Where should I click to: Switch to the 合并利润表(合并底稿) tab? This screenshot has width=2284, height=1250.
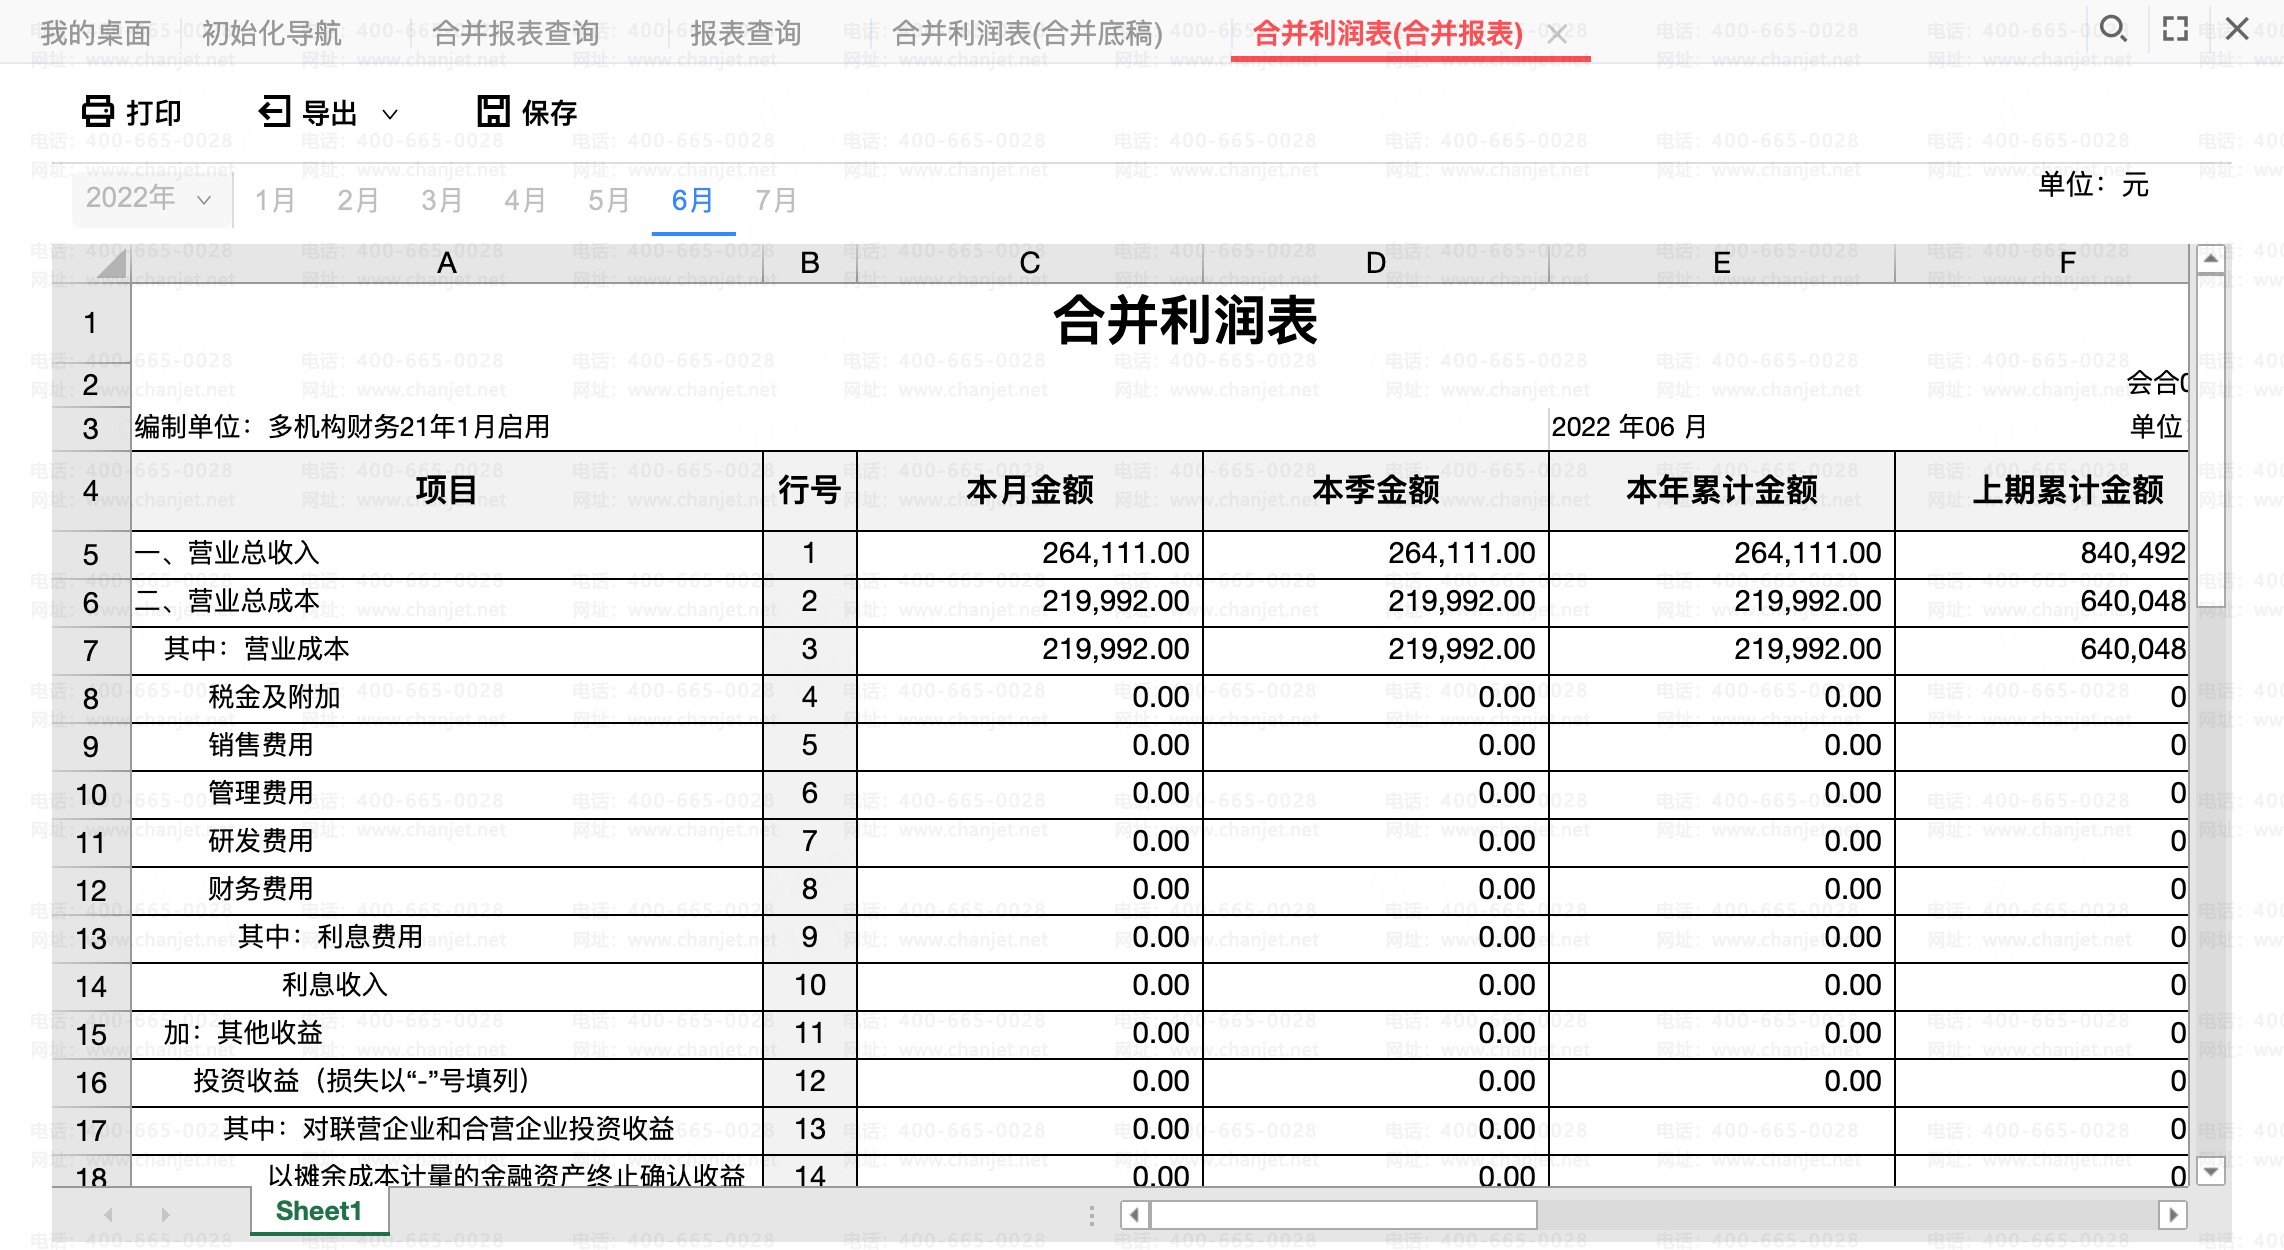point(1027,34)
